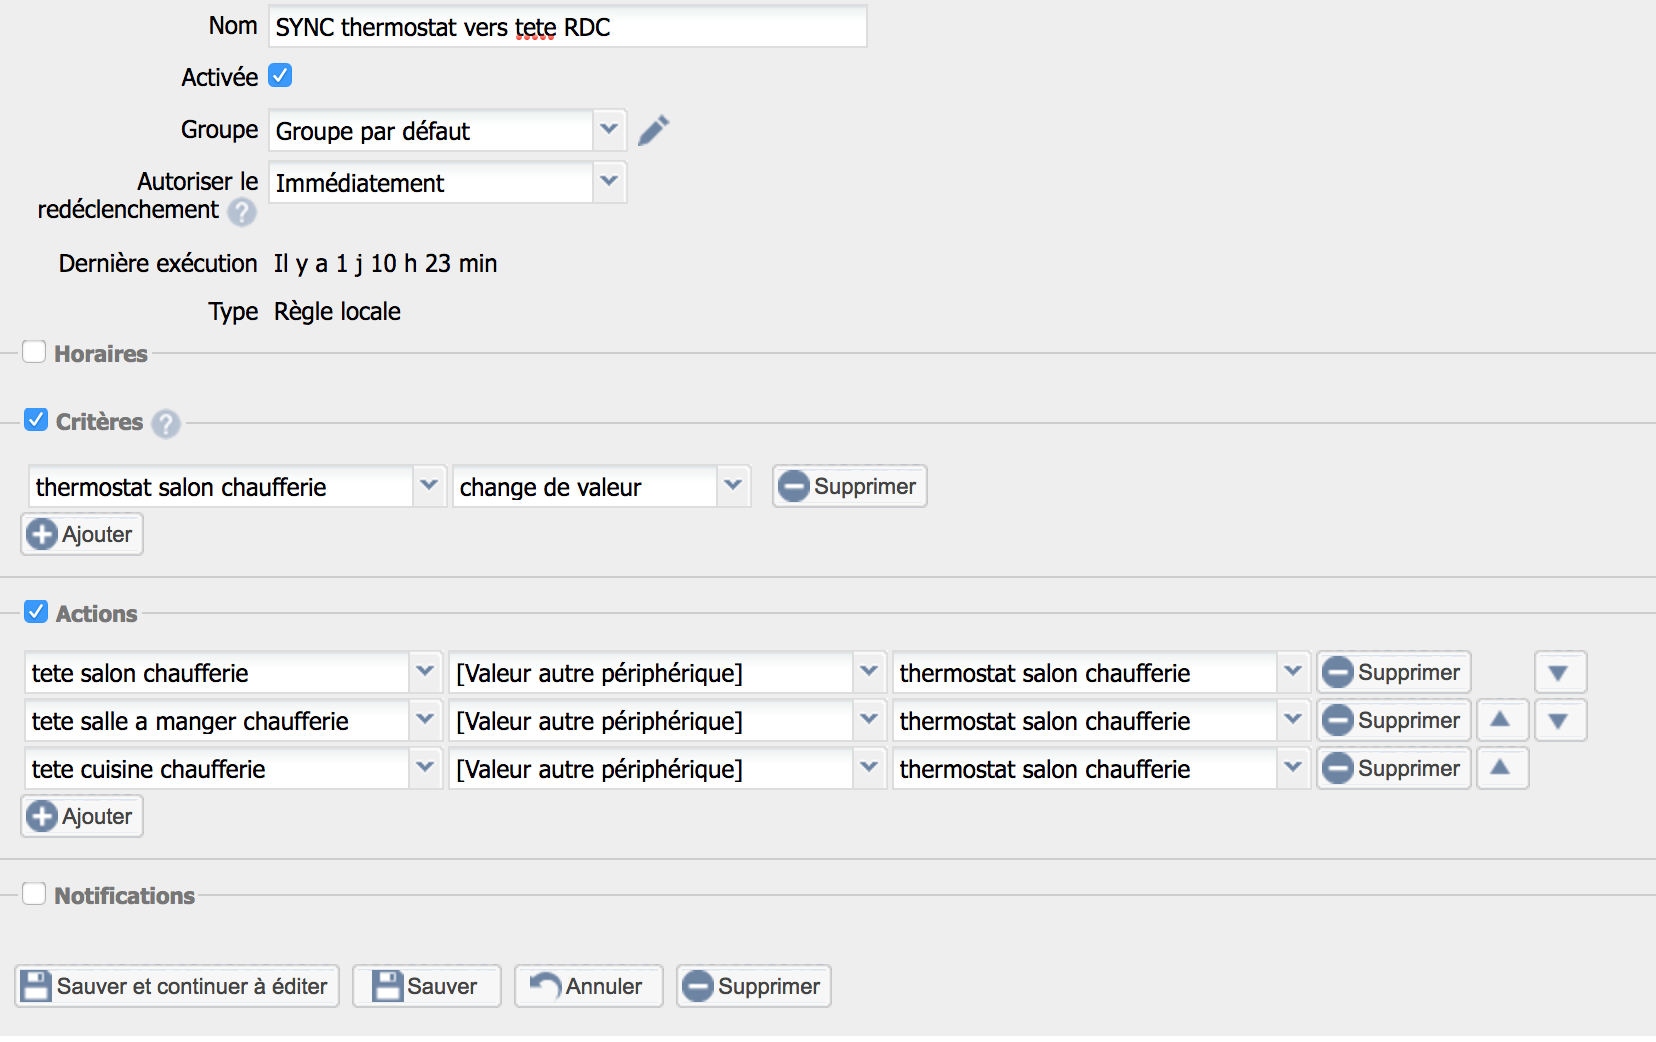Toggle the Actions section checkbox
Screen dimensions: 1656x1042
36,612
